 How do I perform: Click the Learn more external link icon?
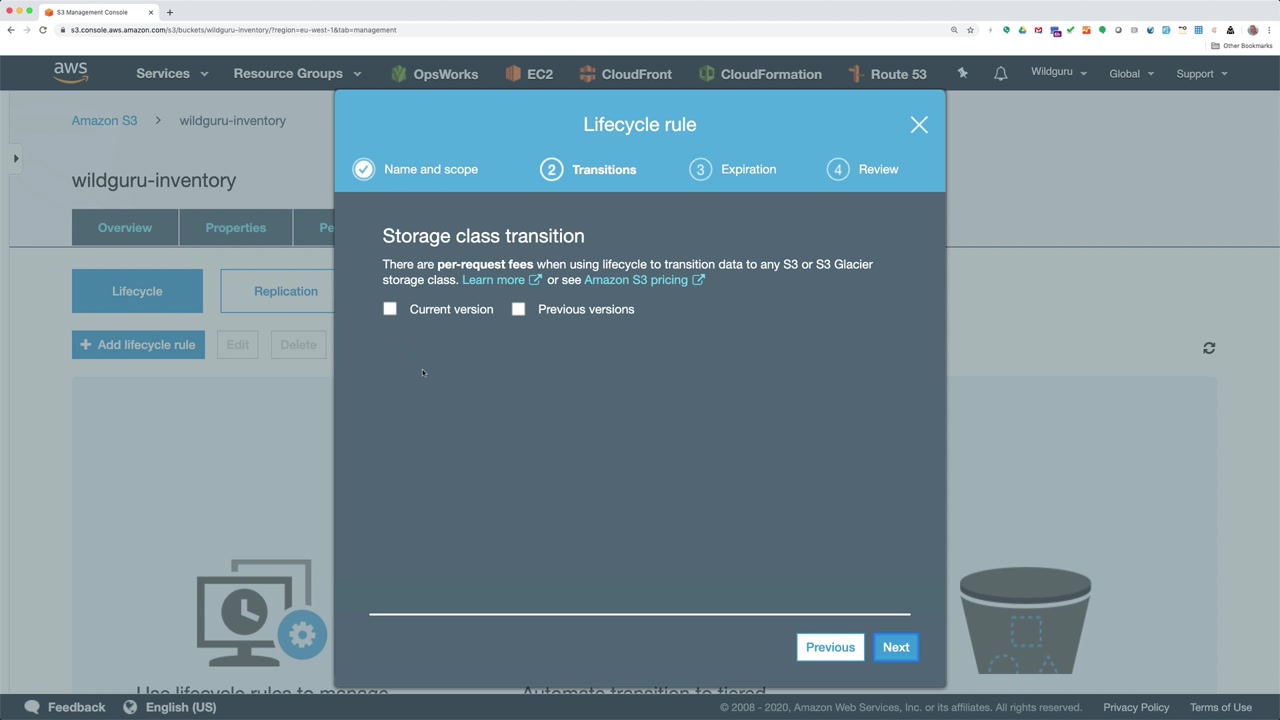tap(535, 280)
